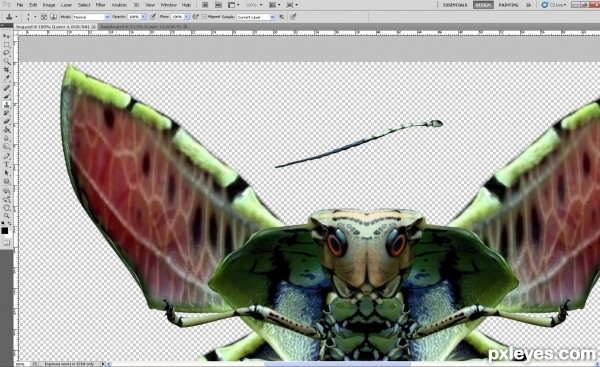Open the Layer menu
This screenshot has width=600, height=367.
pos(66,5)
